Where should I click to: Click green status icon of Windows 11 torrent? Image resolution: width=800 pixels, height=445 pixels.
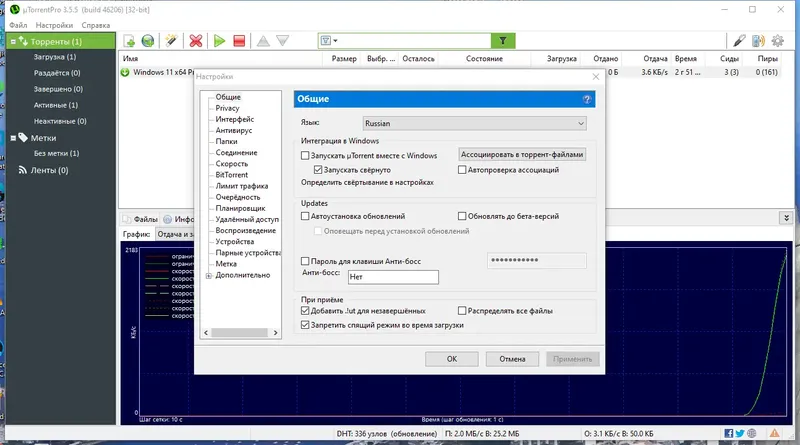pyautogui.click(x=125, y=72)
